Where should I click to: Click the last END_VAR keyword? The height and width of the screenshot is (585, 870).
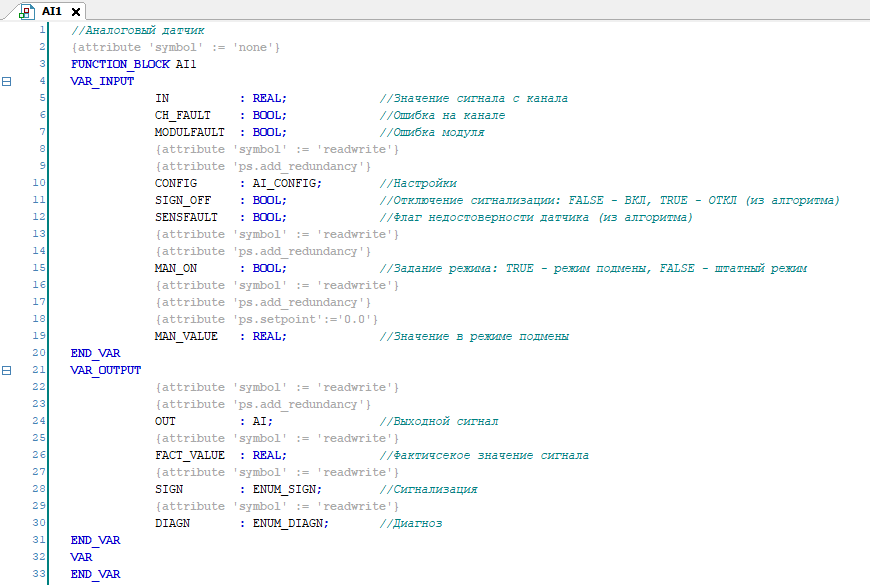(x=95, y=574)
